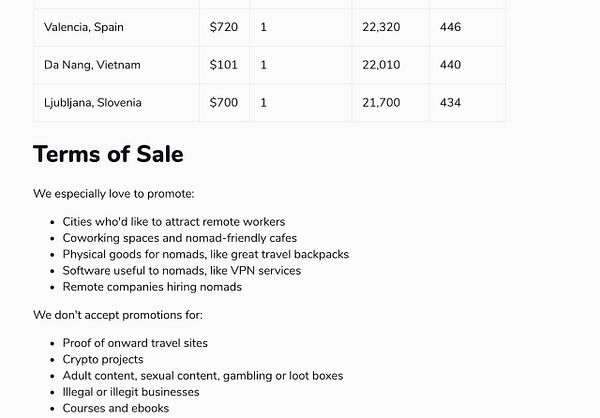Select the 21,700 value in Ljubljana row
Image resolution: width=600 pixels, height=418 pixels.
pyautogui.click(x=381, y=102)
